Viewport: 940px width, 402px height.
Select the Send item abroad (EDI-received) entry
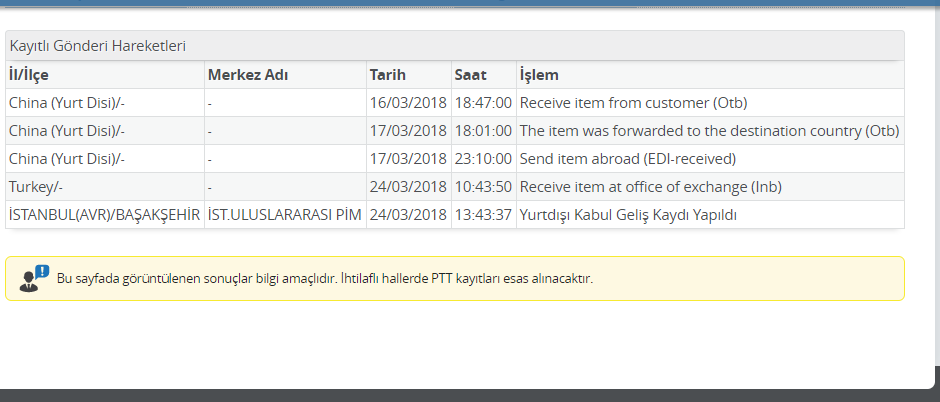pyautogui.click(x=628, y=159)
